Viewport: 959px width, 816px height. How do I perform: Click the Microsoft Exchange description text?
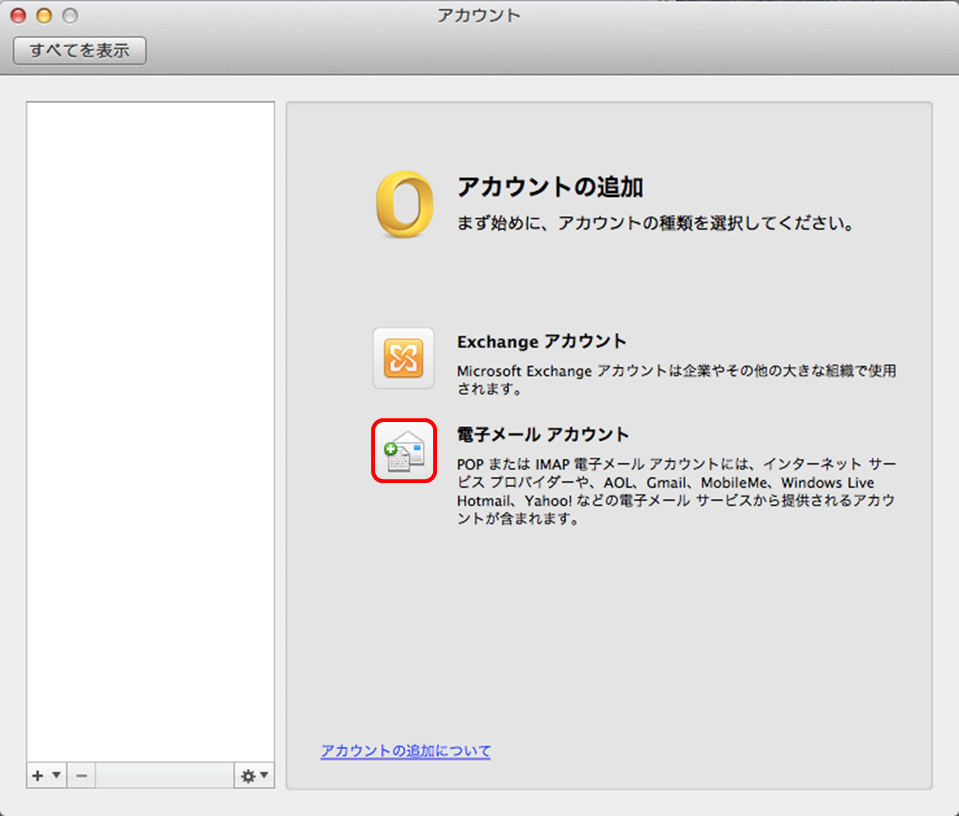[x=676, y=379]
